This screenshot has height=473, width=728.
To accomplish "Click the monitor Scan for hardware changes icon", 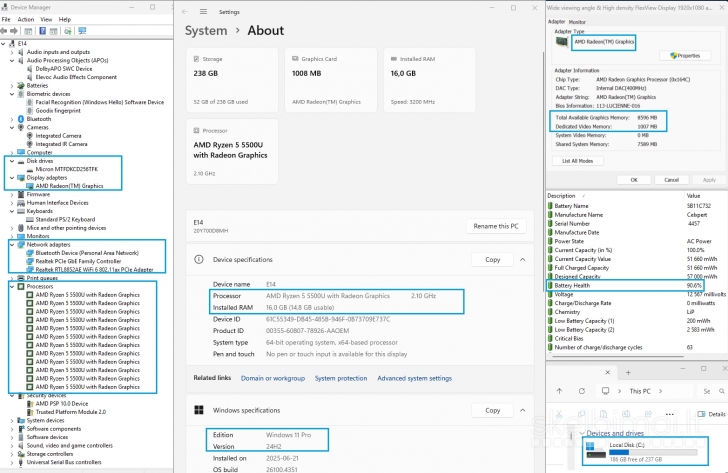I will click(82, 31).
